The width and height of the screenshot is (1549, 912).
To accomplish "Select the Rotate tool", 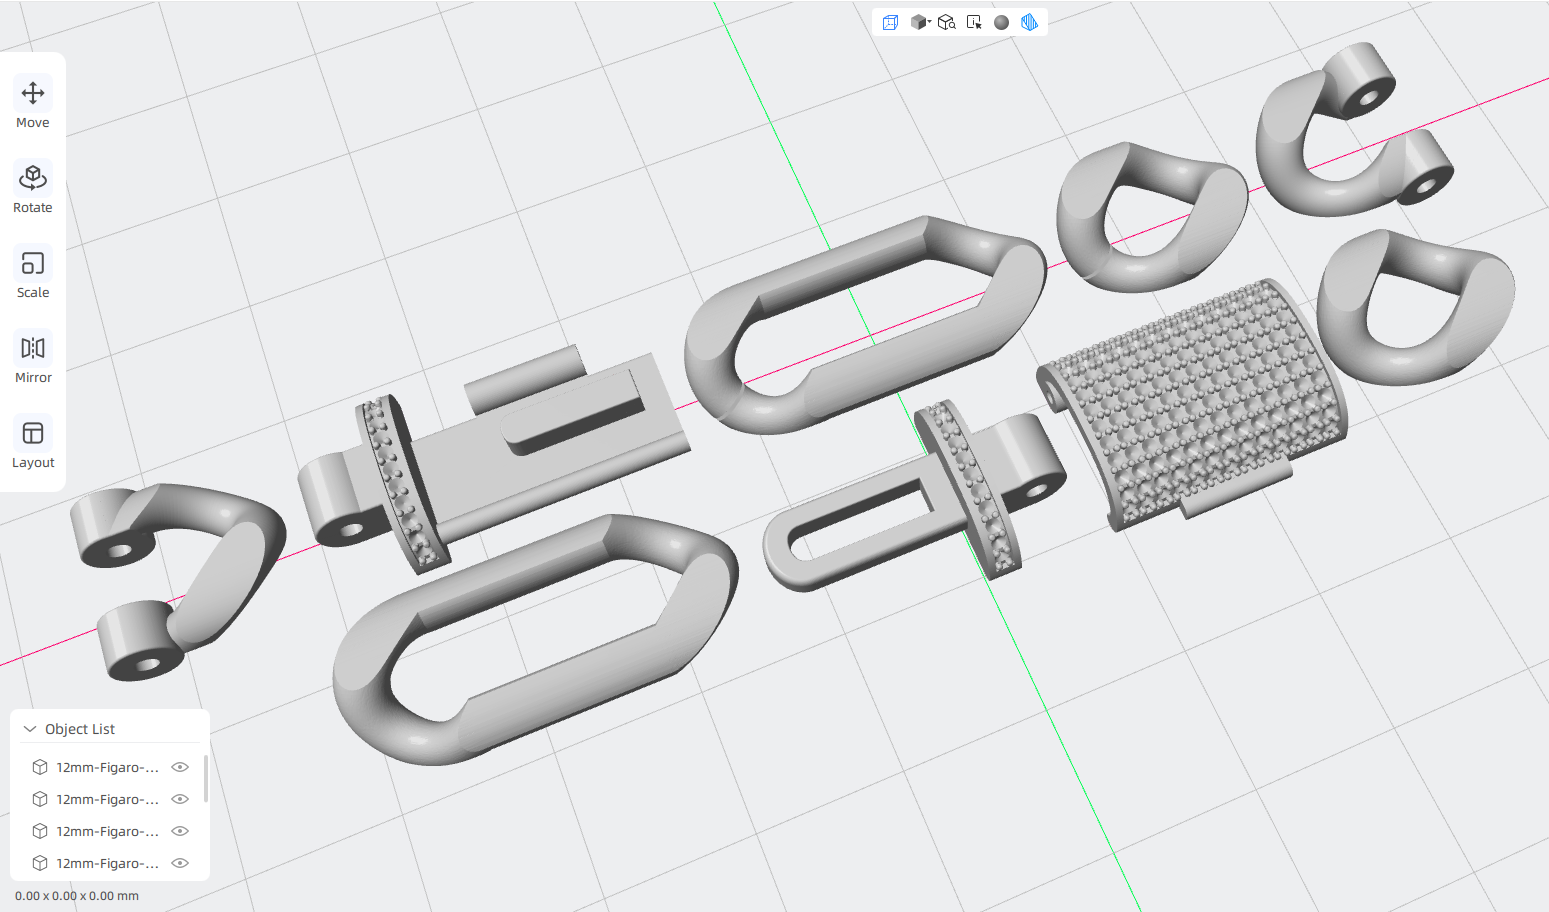I will pos(33,189).
